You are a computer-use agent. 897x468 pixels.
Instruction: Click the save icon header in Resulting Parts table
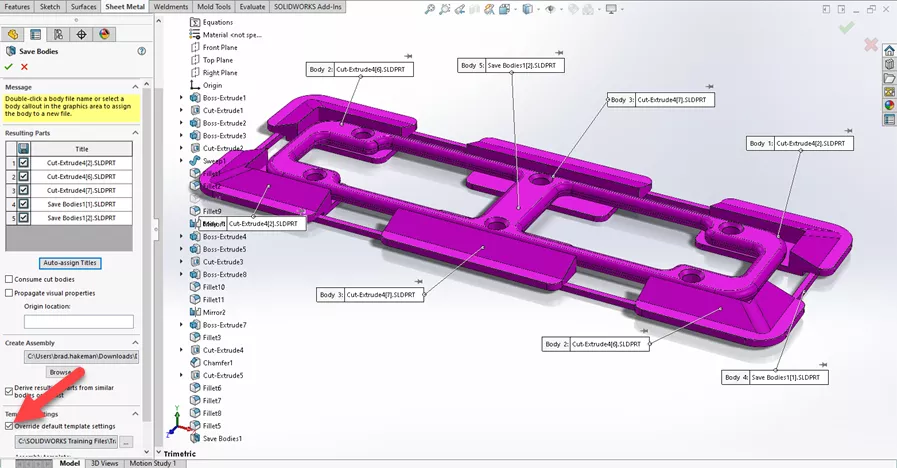coord(23,149)
